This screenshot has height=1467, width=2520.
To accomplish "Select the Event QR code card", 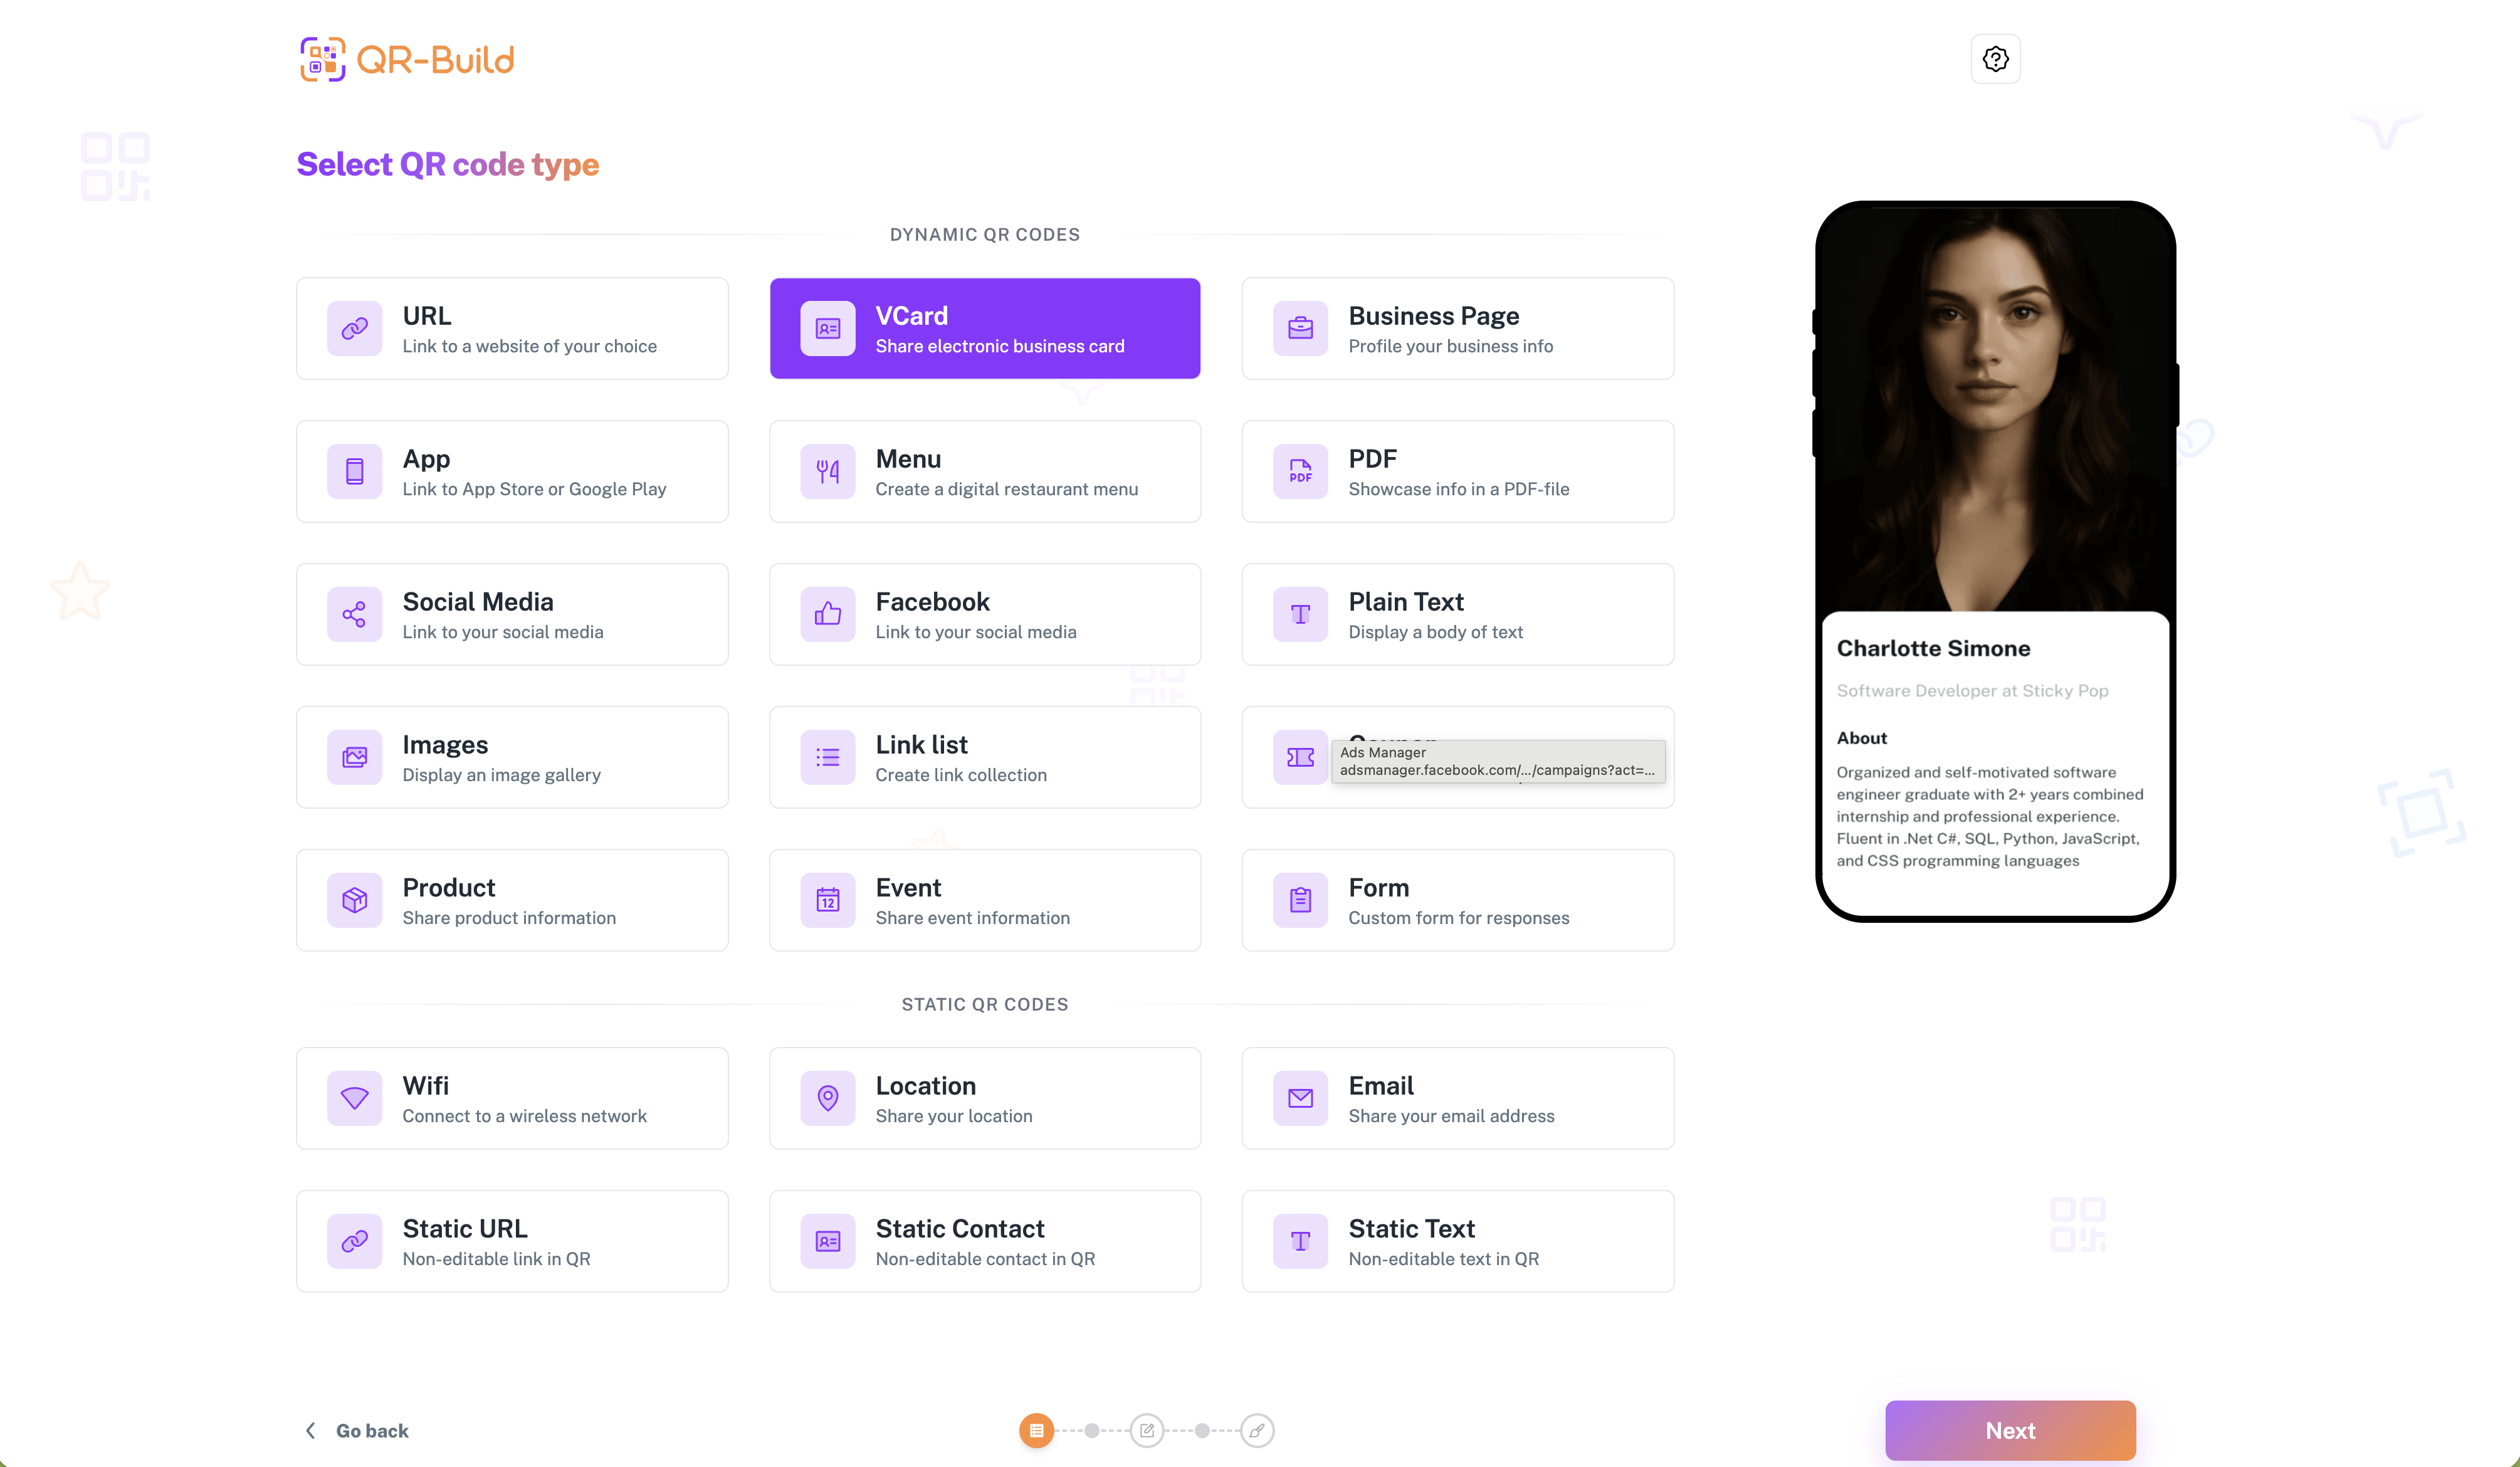I will point(984,900).
